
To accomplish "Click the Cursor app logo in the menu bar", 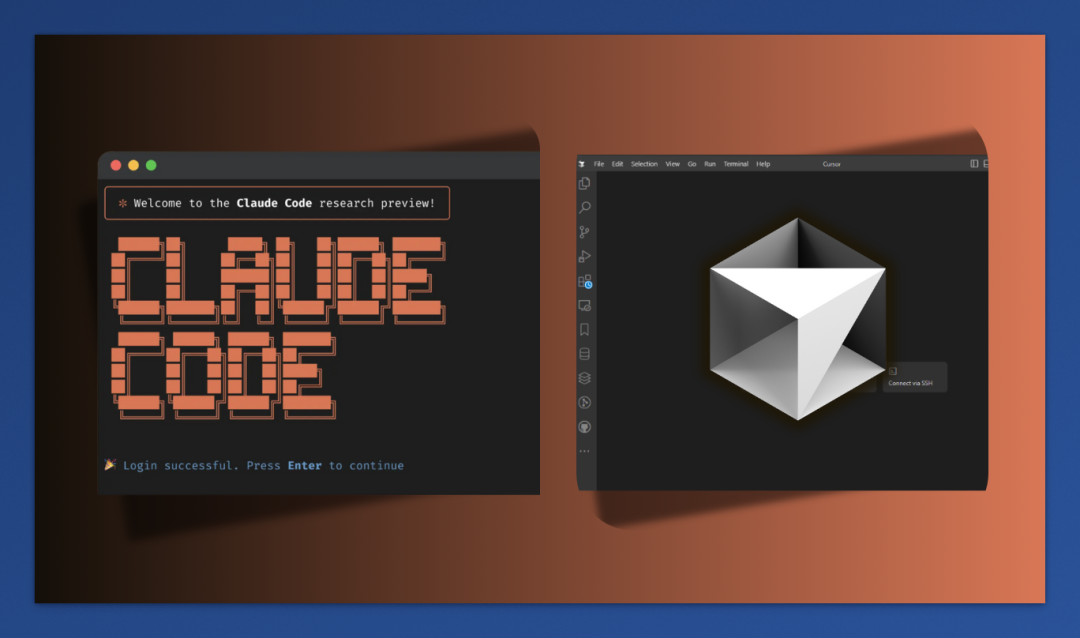I will pos(582,164).
